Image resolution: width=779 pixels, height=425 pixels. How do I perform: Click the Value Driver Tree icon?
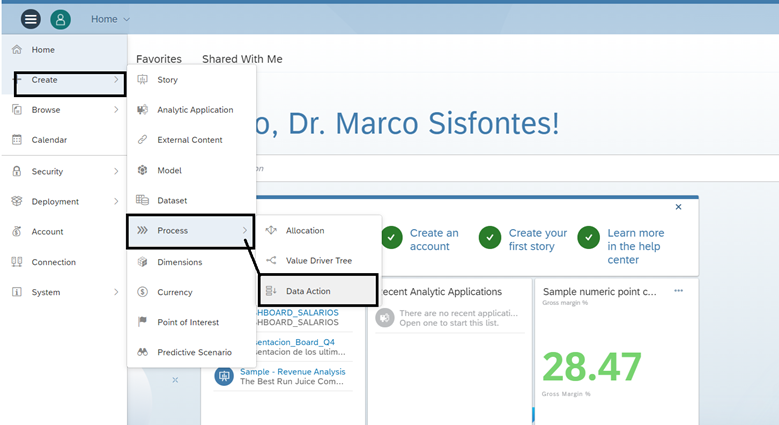(271, 260)
